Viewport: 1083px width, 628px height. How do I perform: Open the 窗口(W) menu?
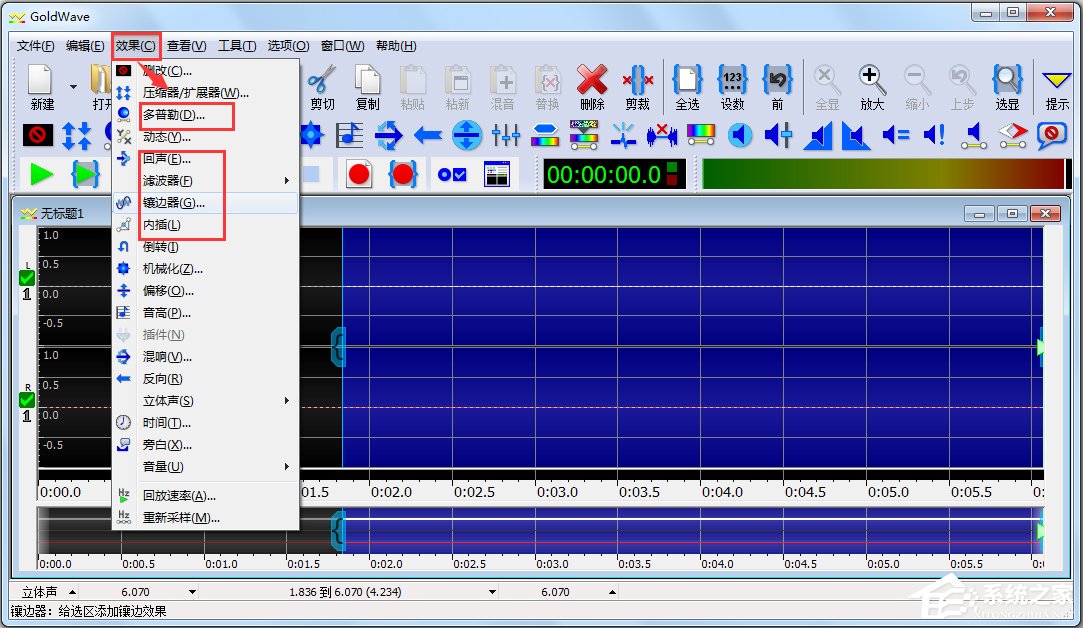(x=343, y=46)
